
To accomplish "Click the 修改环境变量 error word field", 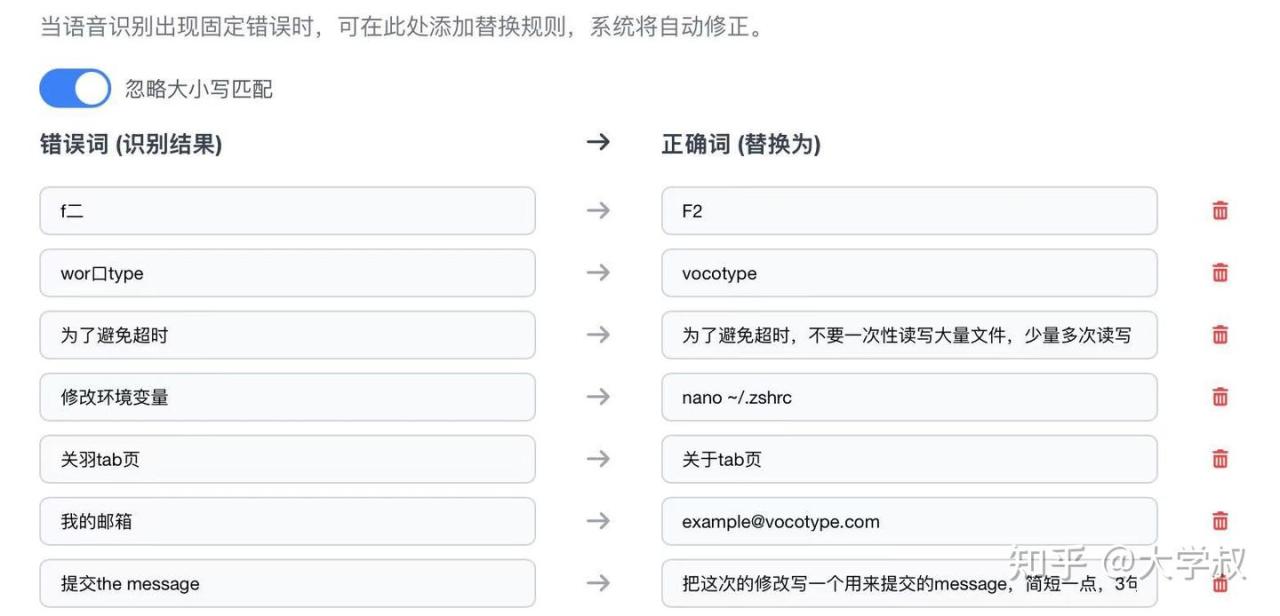I will 287,397.
